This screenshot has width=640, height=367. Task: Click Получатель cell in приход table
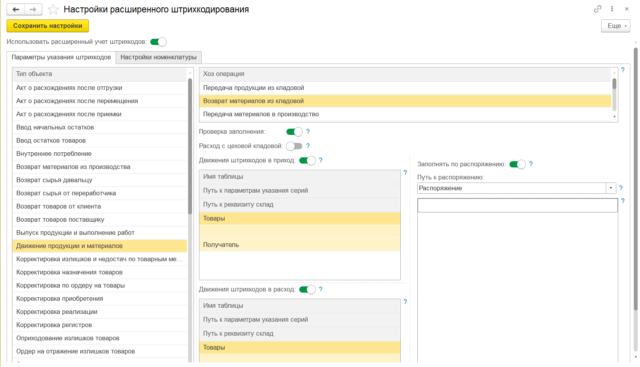click(x=300, y=245)
